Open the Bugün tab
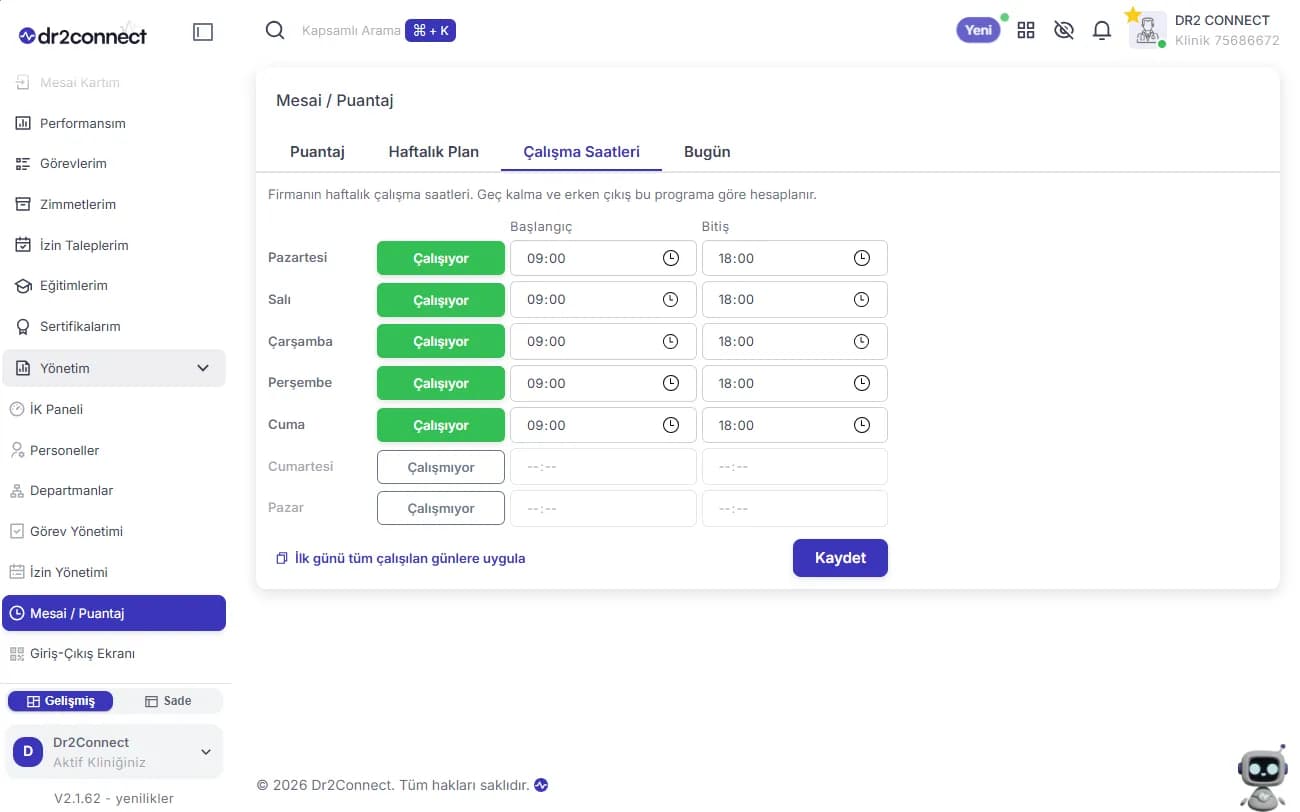The width and height of the screenshot is (1300, 812). [707, 152]
